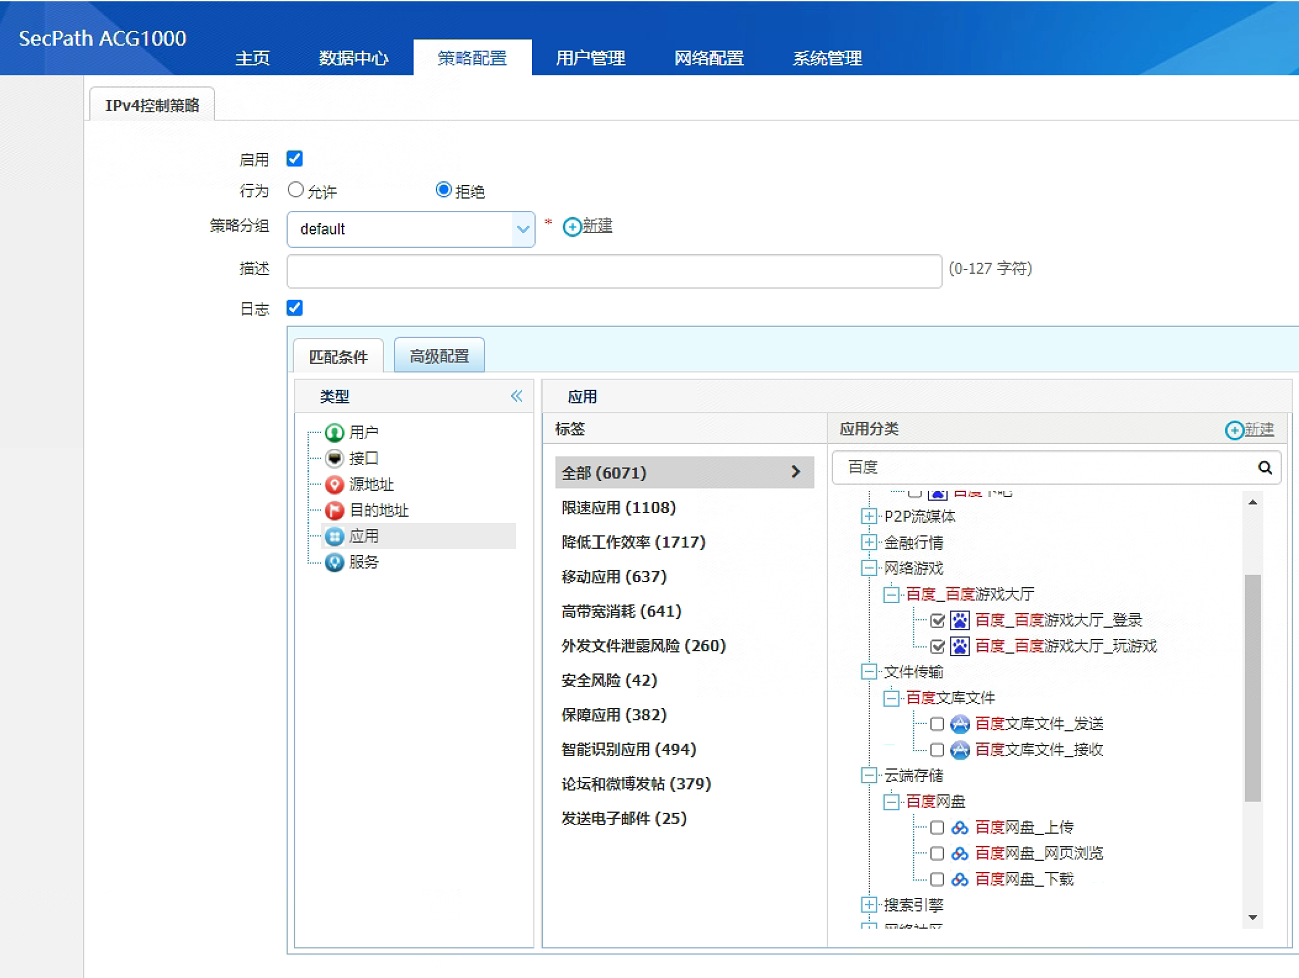Expand the 搜索引擎 category node
1299x978 pixels.
click(x=869, y=905)
